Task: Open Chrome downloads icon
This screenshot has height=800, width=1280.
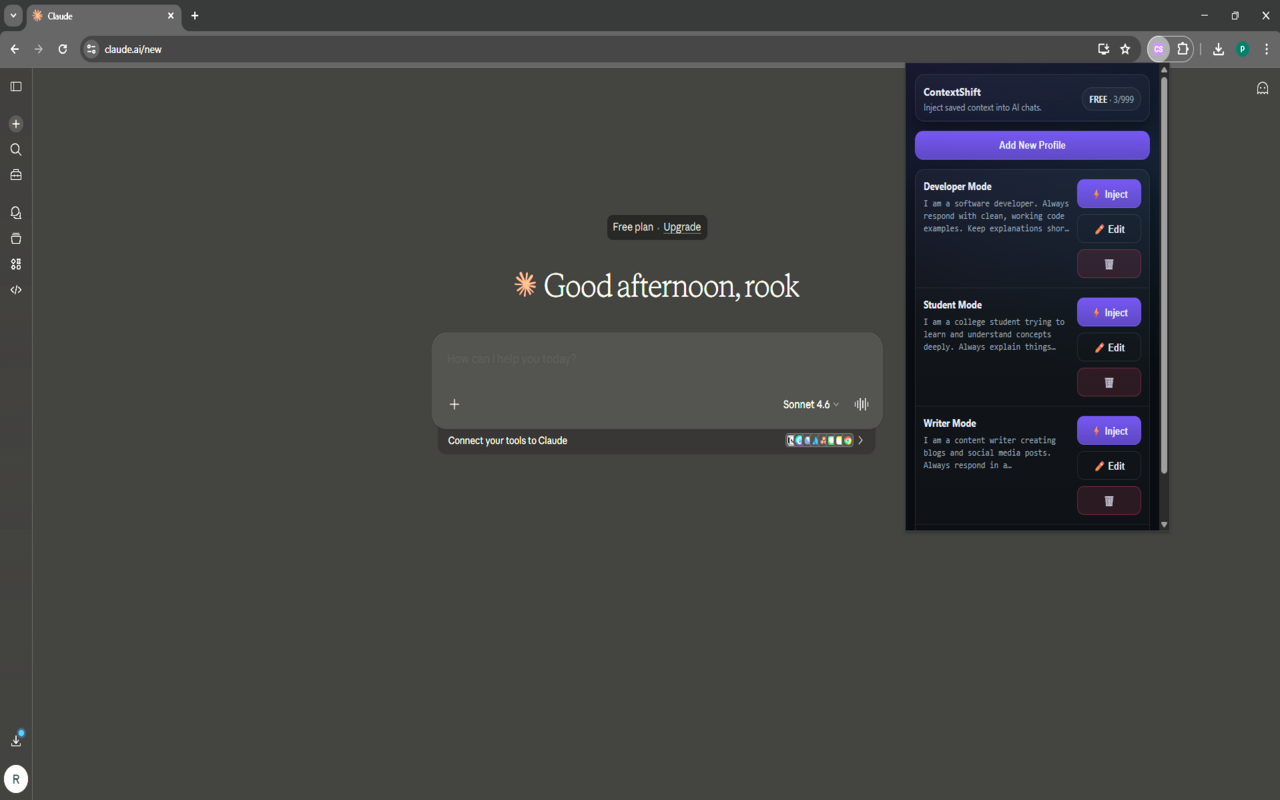Action: pos(1218,49)
